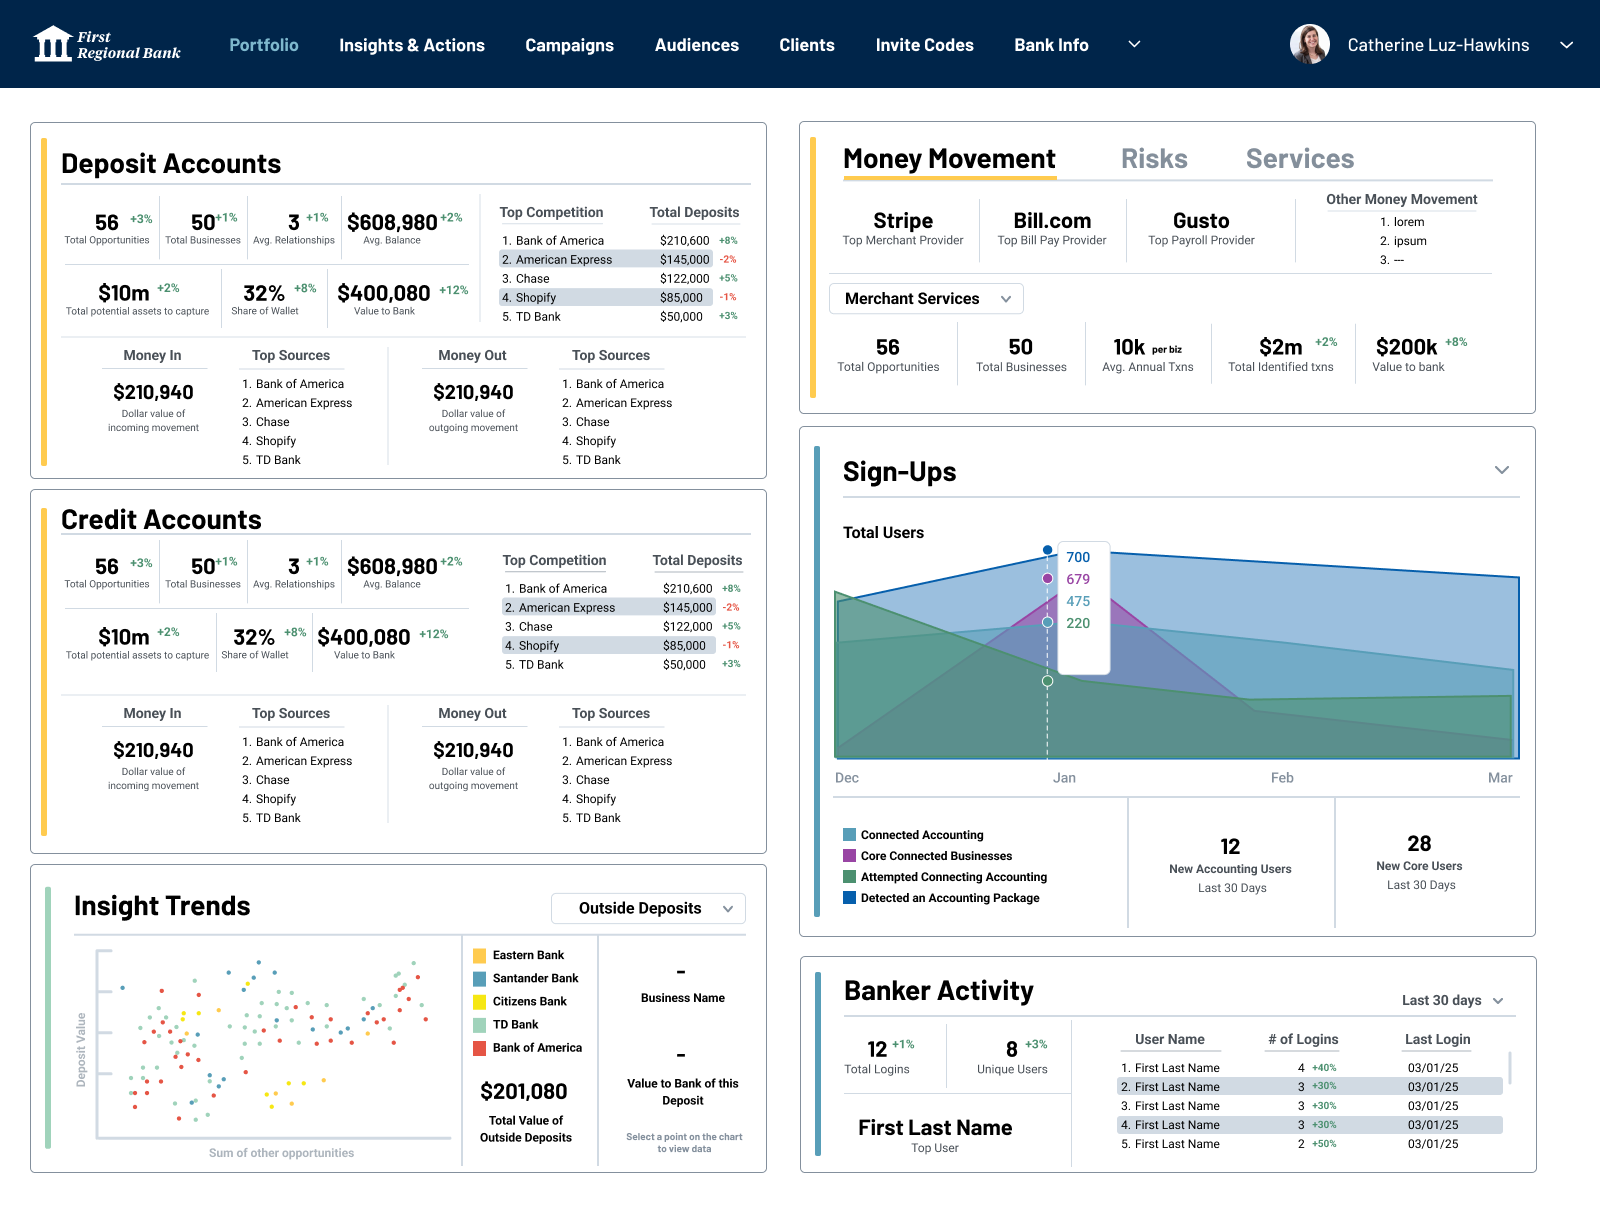This screenshot has height=1214, width=1600.
Task: Click the Total Deposits header in Credit Accounts
Action: pos(697,560)
